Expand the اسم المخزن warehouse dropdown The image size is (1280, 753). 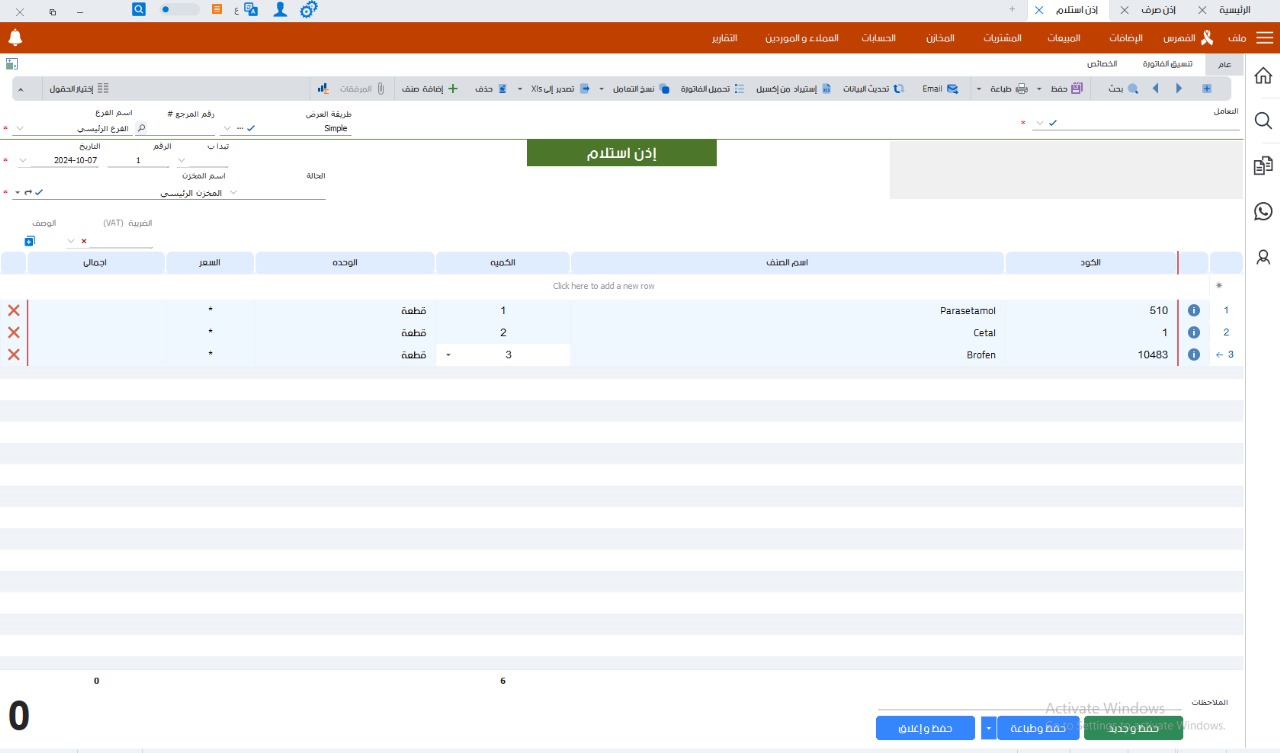click(234, 192)
